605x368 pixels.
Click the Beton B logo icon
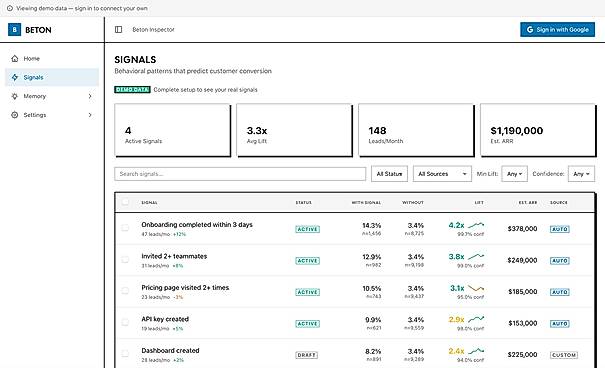(14, 30)
